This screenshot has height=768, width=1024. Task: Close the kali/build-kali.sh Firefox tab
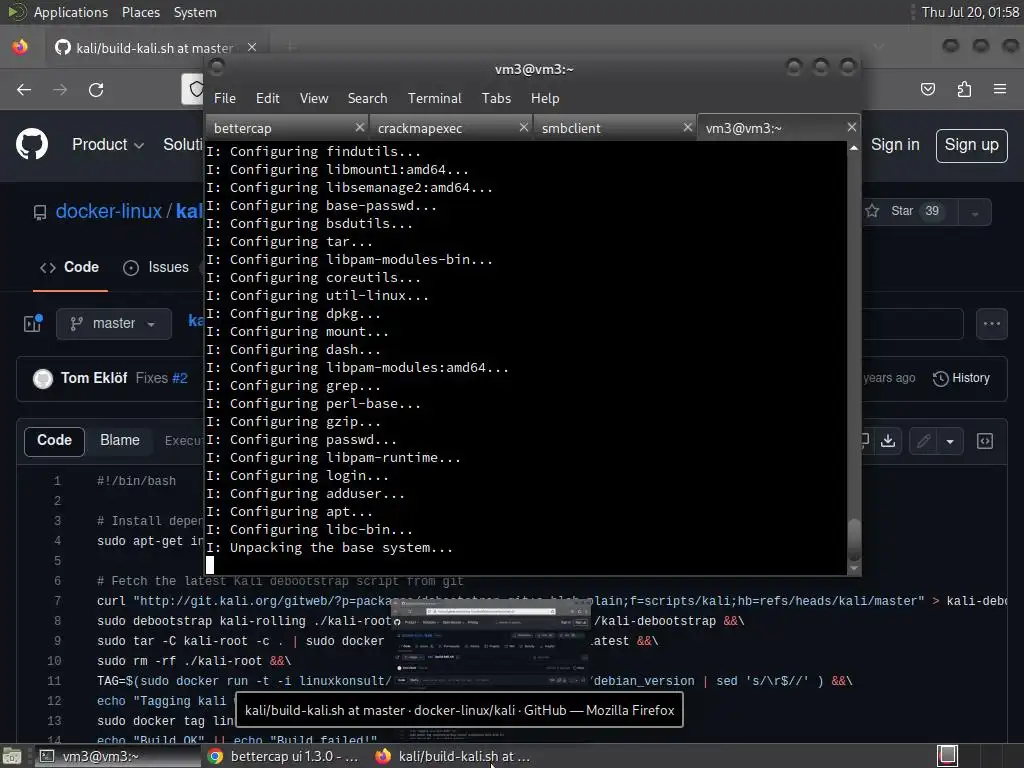click(252, 47)
